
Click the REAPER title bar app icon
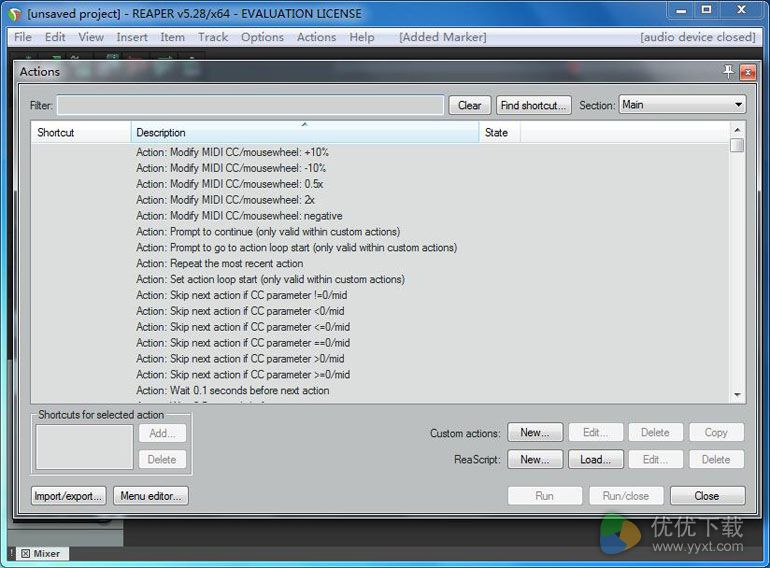15,14
